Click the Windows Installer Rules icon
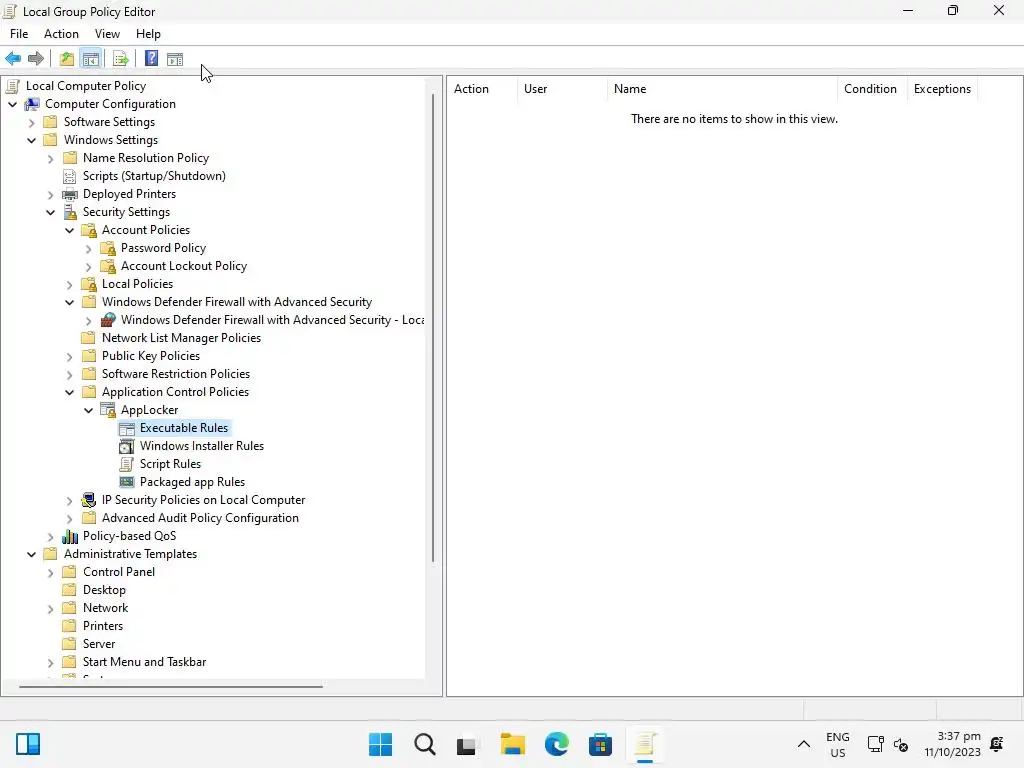This screenshot has width=1024, height=768. (127, 446)
